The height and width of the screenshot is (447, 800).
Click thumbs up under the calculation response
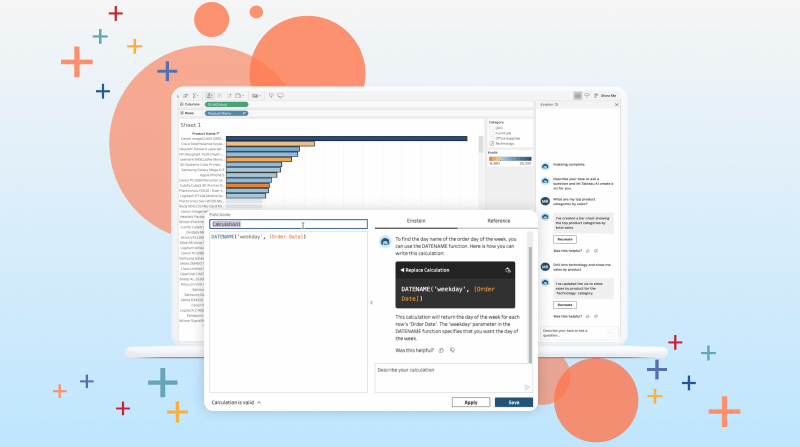(x=441, y=350)
